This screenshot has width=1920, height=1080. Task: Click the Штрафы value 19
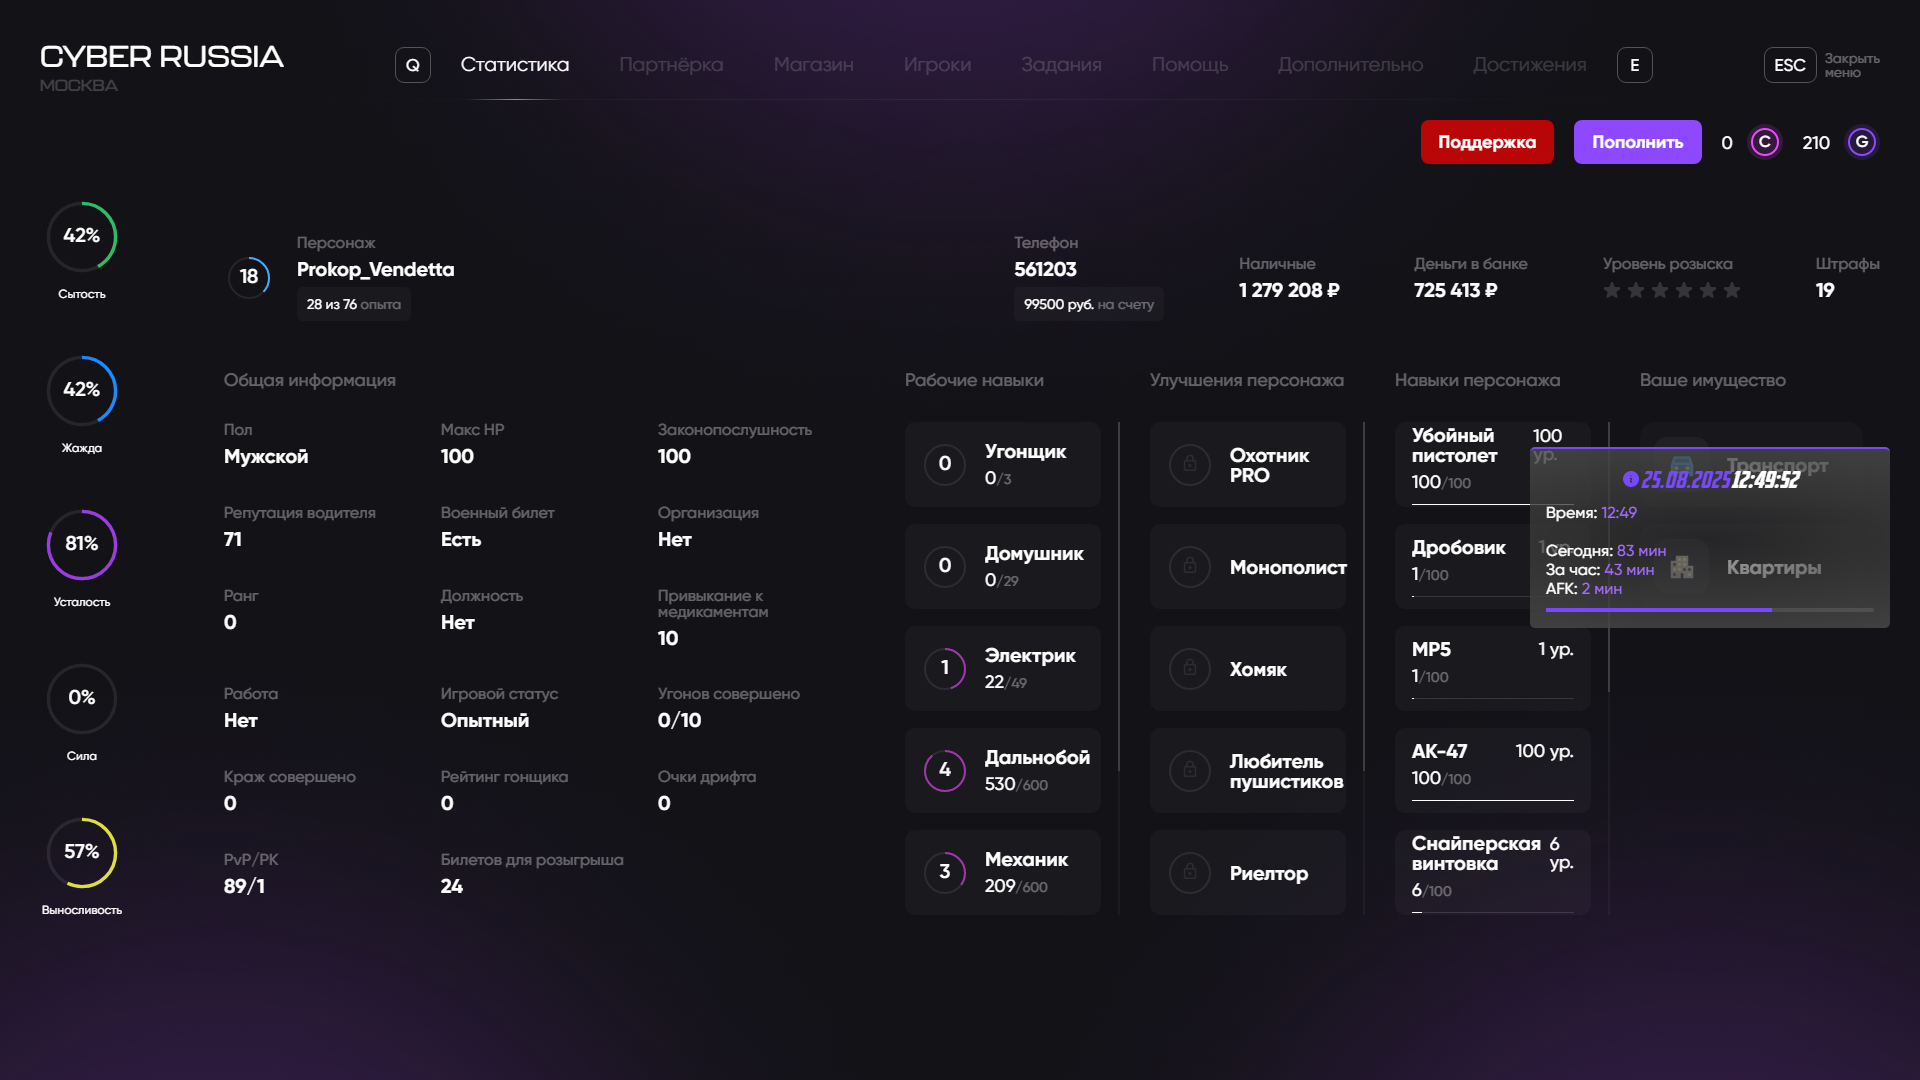pos(1825,291)
